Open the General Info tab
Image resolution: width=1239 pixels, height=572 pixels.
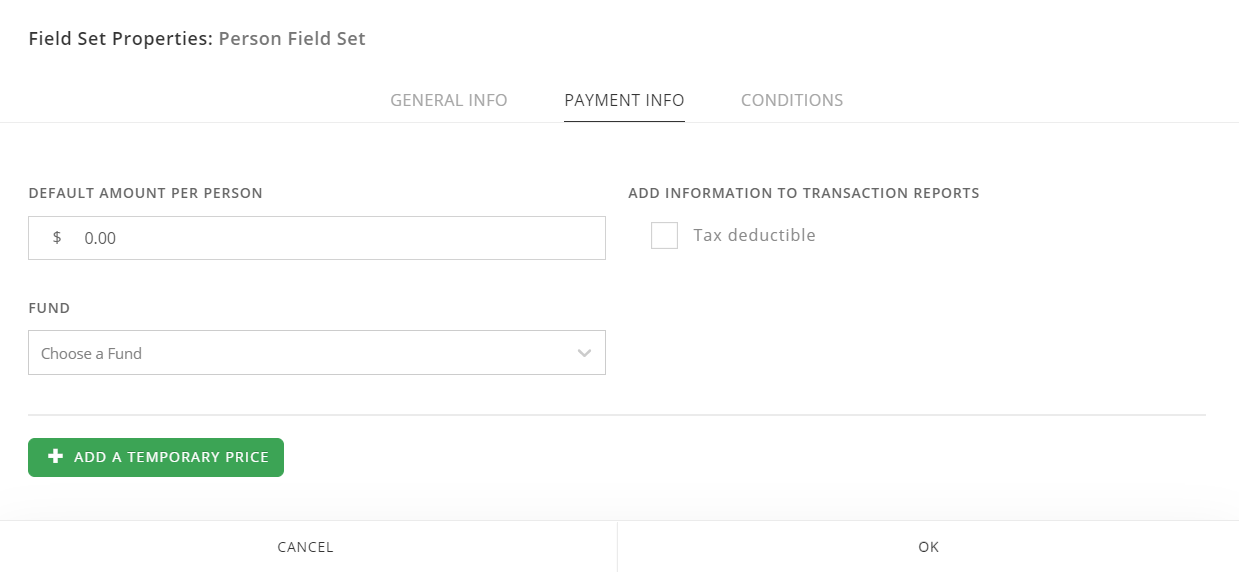(449, 100)
